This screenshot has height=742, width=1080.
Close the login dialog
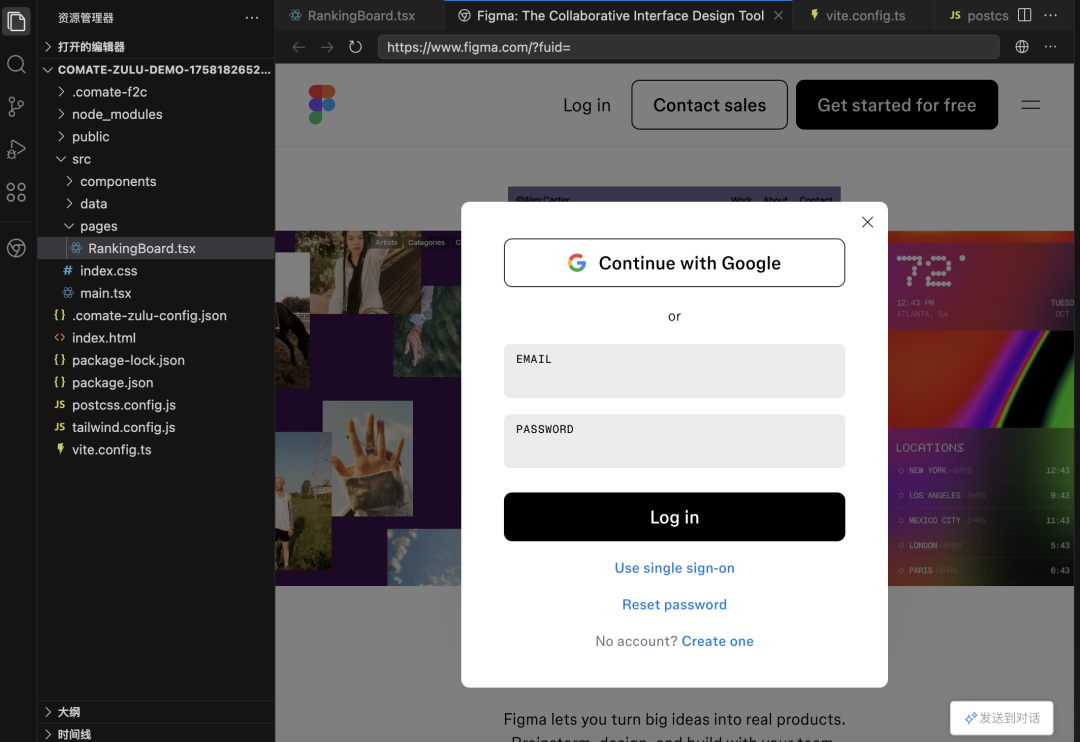867,222
